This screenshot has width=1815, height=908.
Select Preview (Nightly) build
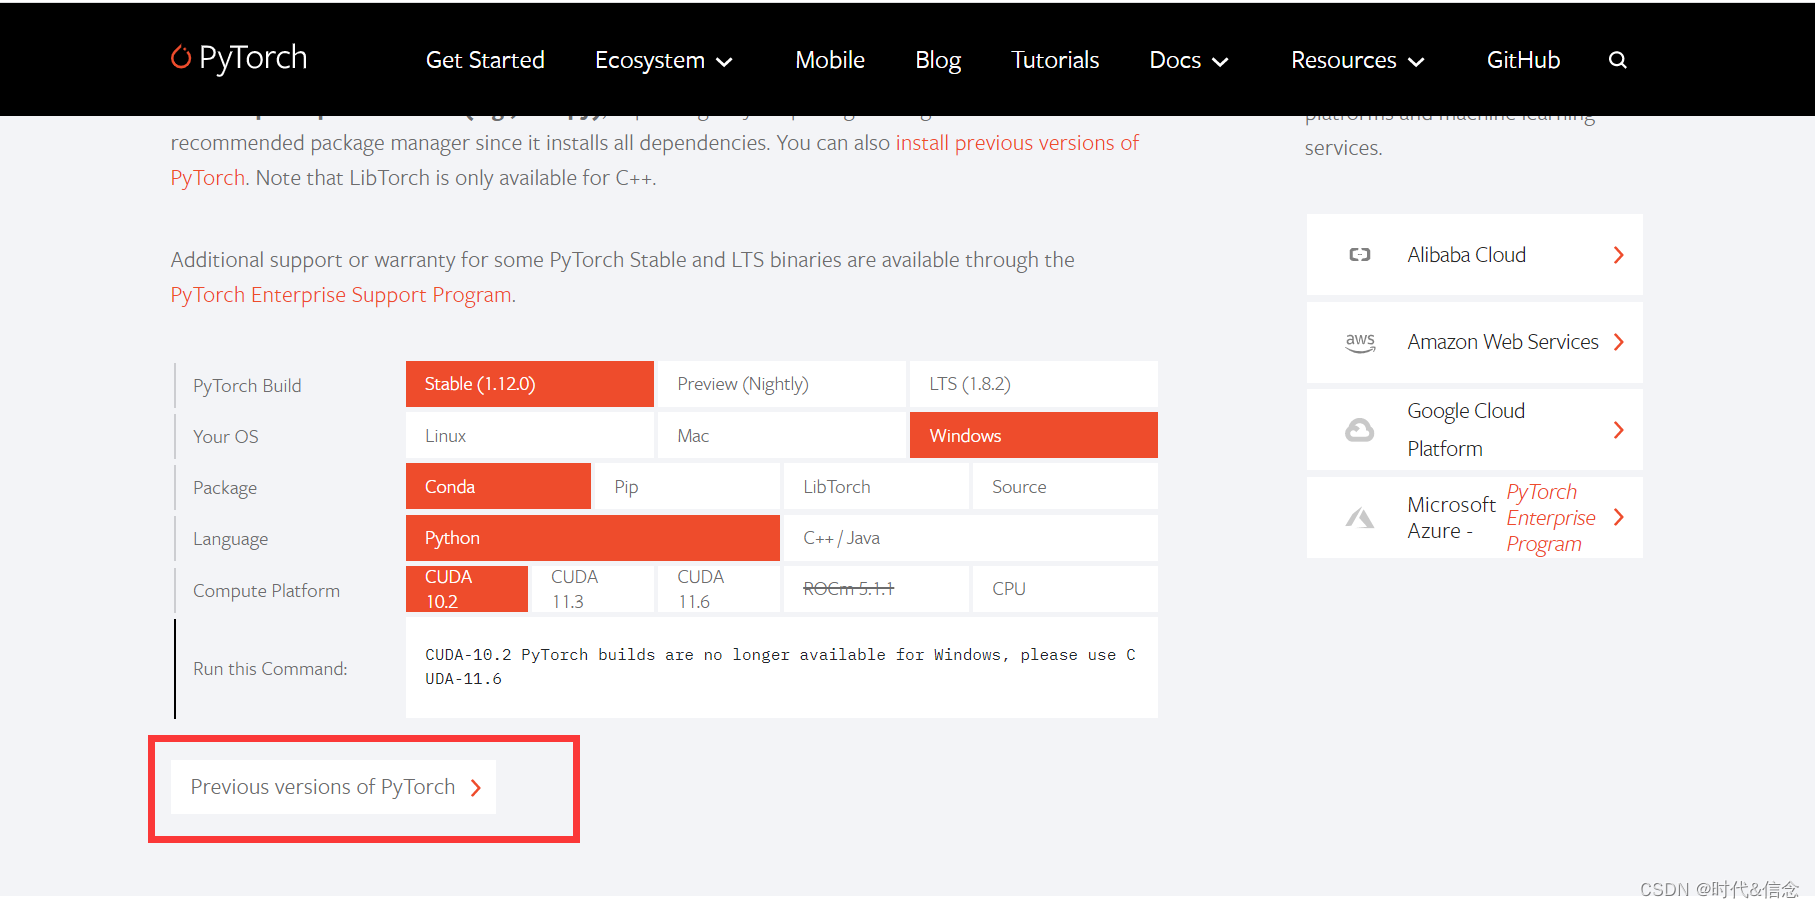coord(781,384)
